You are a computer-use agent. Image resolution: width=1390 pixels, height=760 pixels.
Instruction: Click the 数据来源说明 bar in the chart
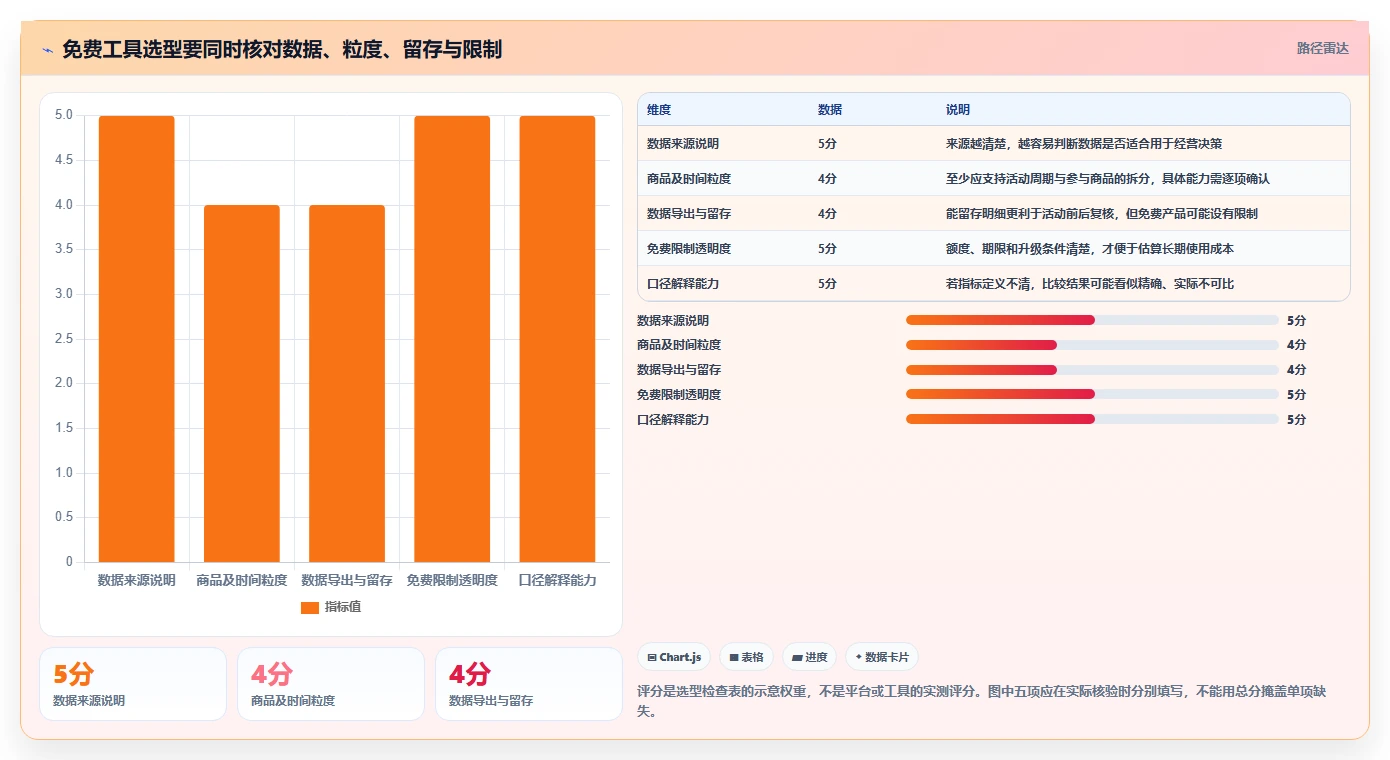pos(136,339)
